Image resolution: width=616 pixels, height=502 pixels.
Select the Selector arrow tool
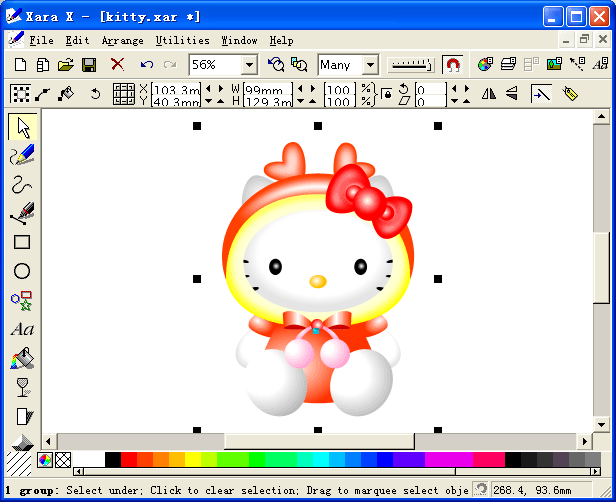[22, 127]
